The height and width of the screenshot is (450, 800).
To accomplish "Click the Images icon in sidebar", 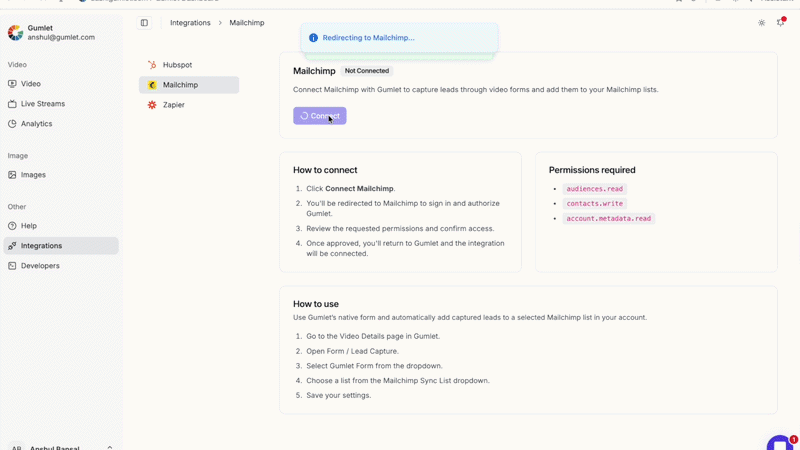I will coord(12,174).
